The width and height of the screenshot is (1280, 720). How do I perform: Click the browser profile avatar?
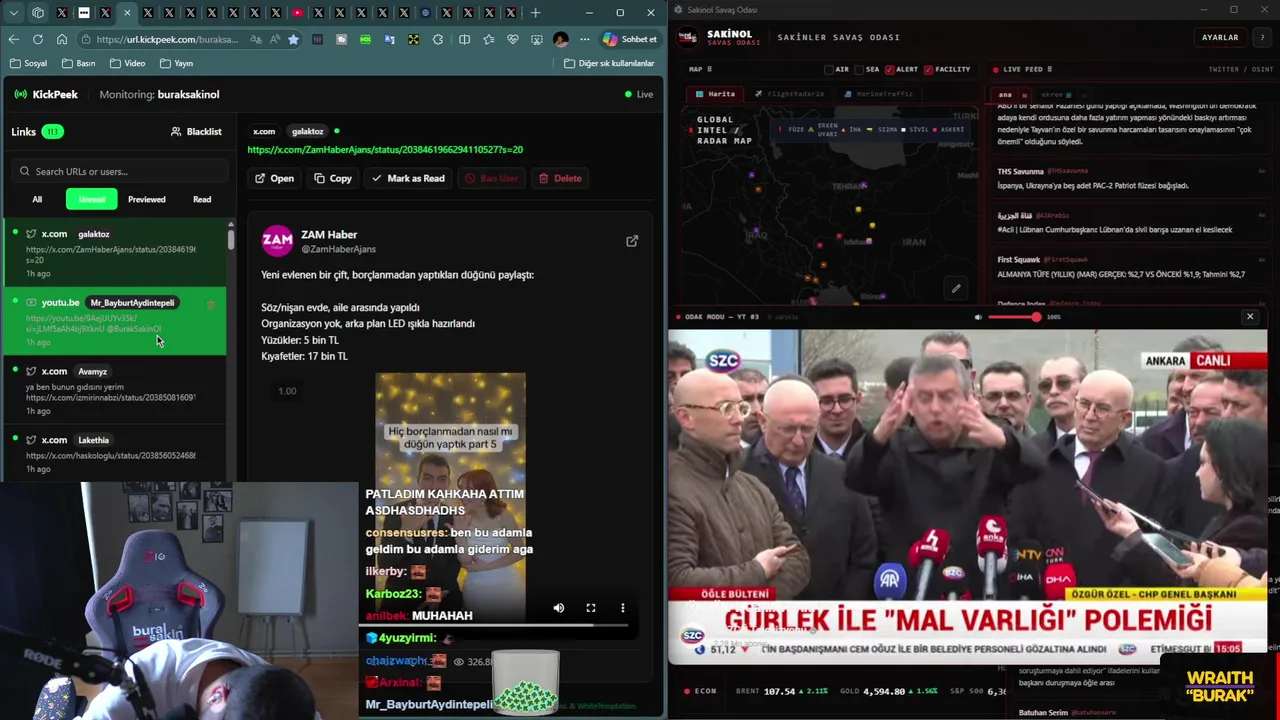point(561,39)
